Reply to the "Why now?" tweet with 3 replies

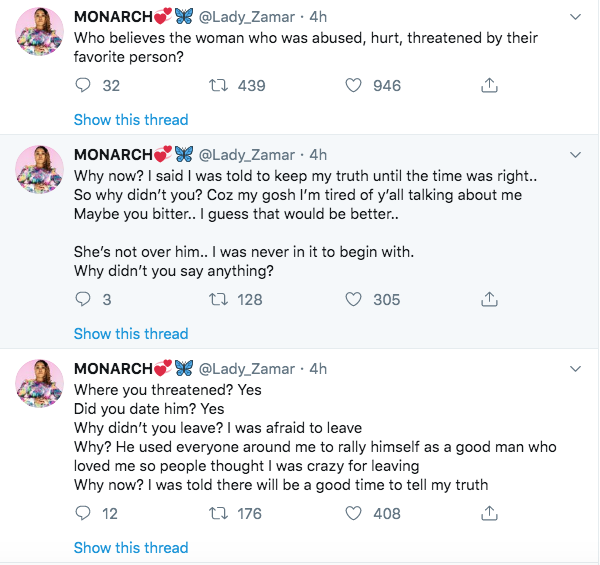coord(84,299)
